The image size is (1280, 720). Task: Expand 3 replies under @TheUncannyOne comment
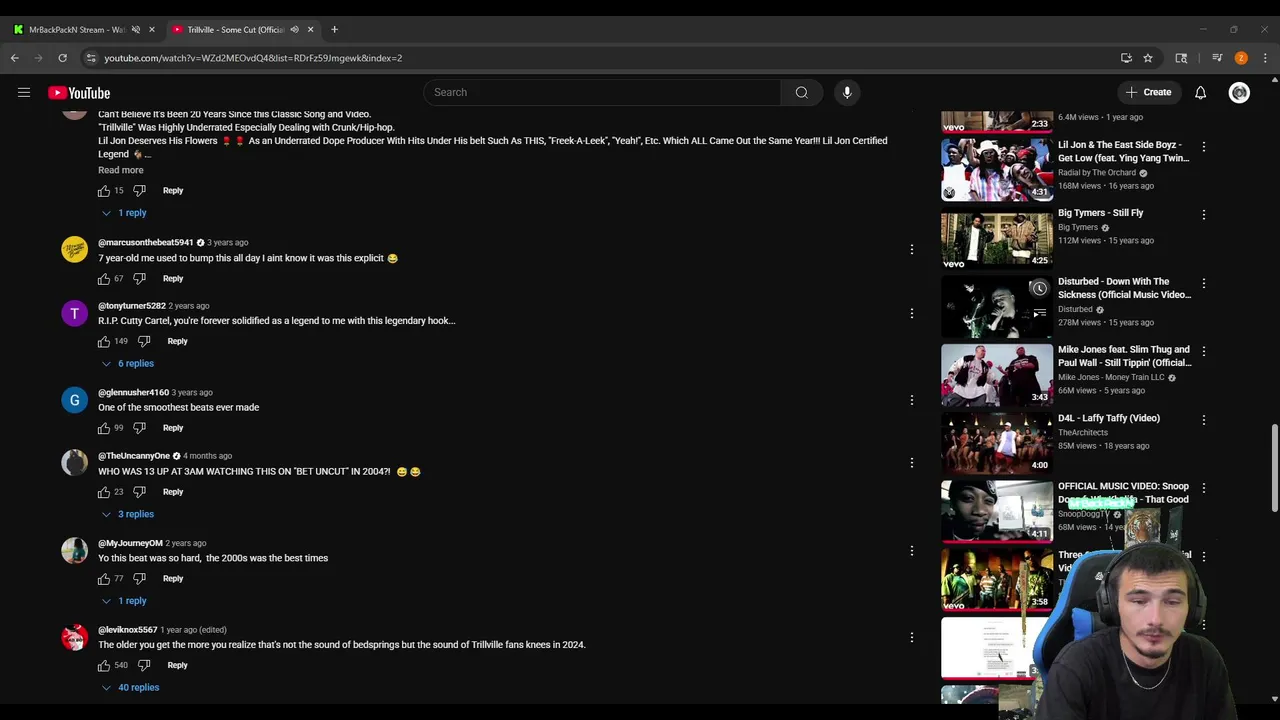[127, 514]
